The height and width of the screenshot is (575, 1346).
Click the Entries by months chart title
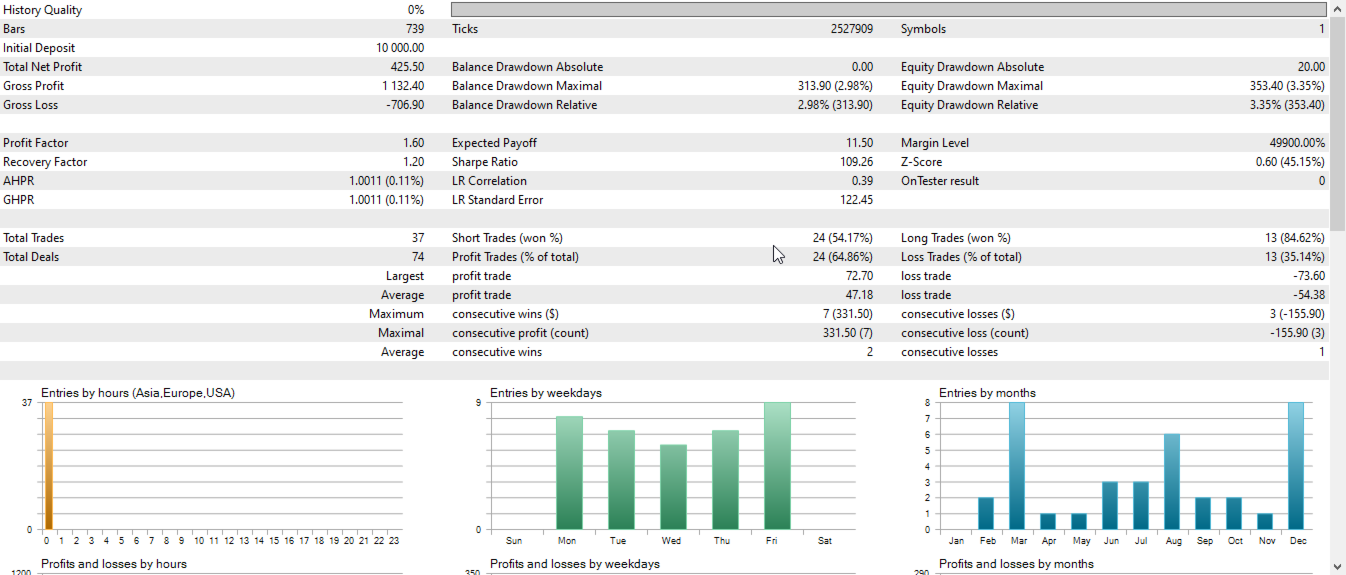point(987,393)
